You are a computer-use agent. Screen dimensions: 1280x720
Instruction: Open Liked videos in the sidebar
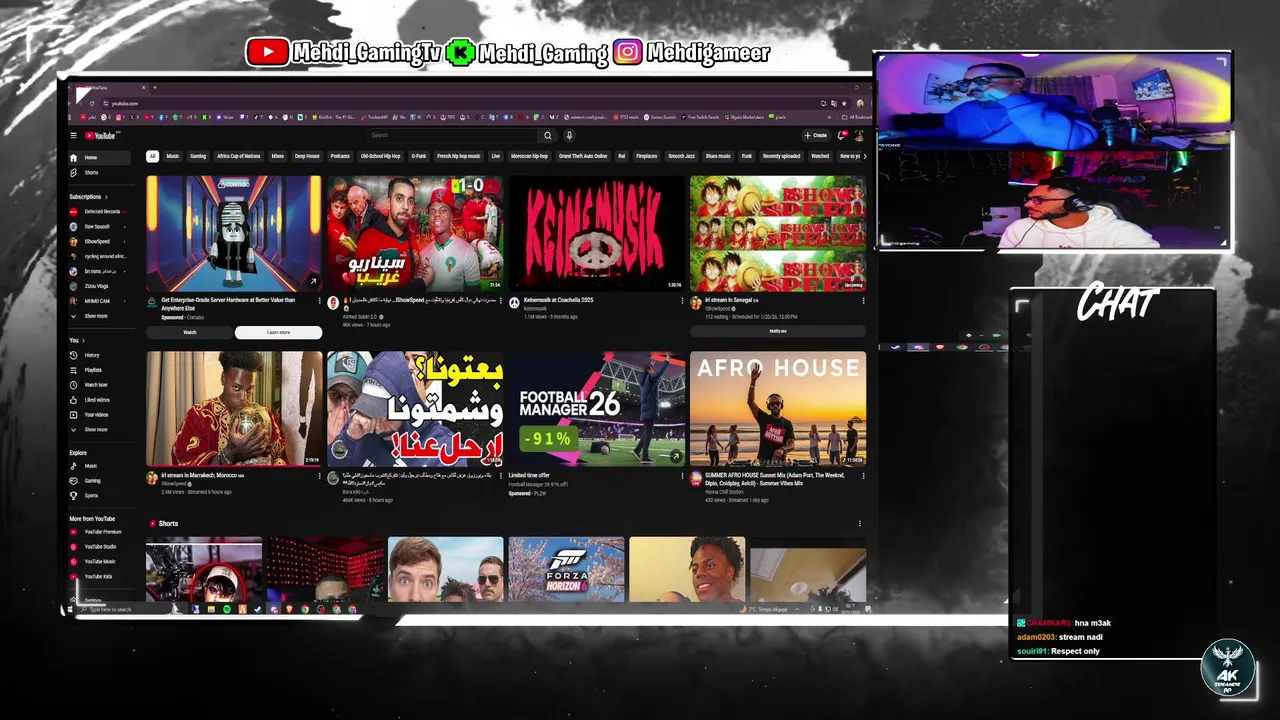pyautogui.click(x=99, y=400)
